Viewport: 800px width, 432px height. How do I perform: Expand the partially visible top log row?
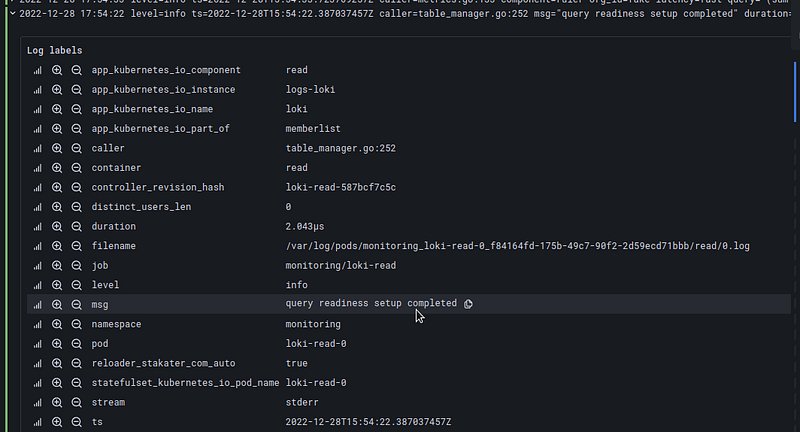[13, 2]
